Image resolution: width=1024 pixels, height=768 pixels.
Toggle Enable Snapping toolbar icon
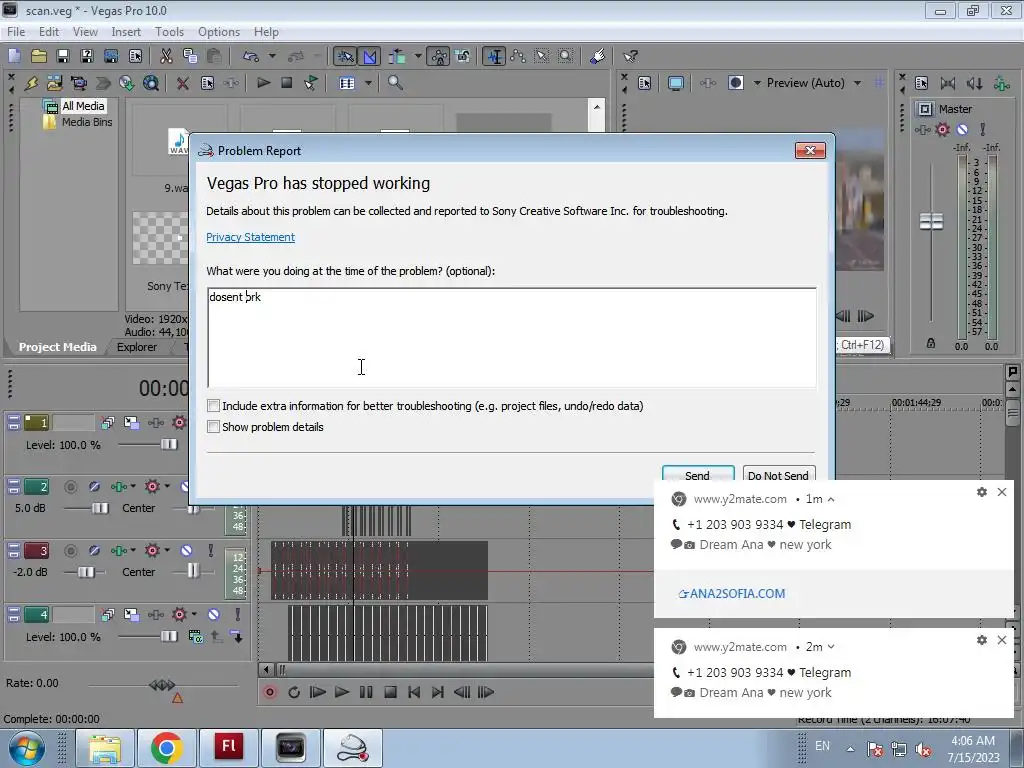point(345,56)
